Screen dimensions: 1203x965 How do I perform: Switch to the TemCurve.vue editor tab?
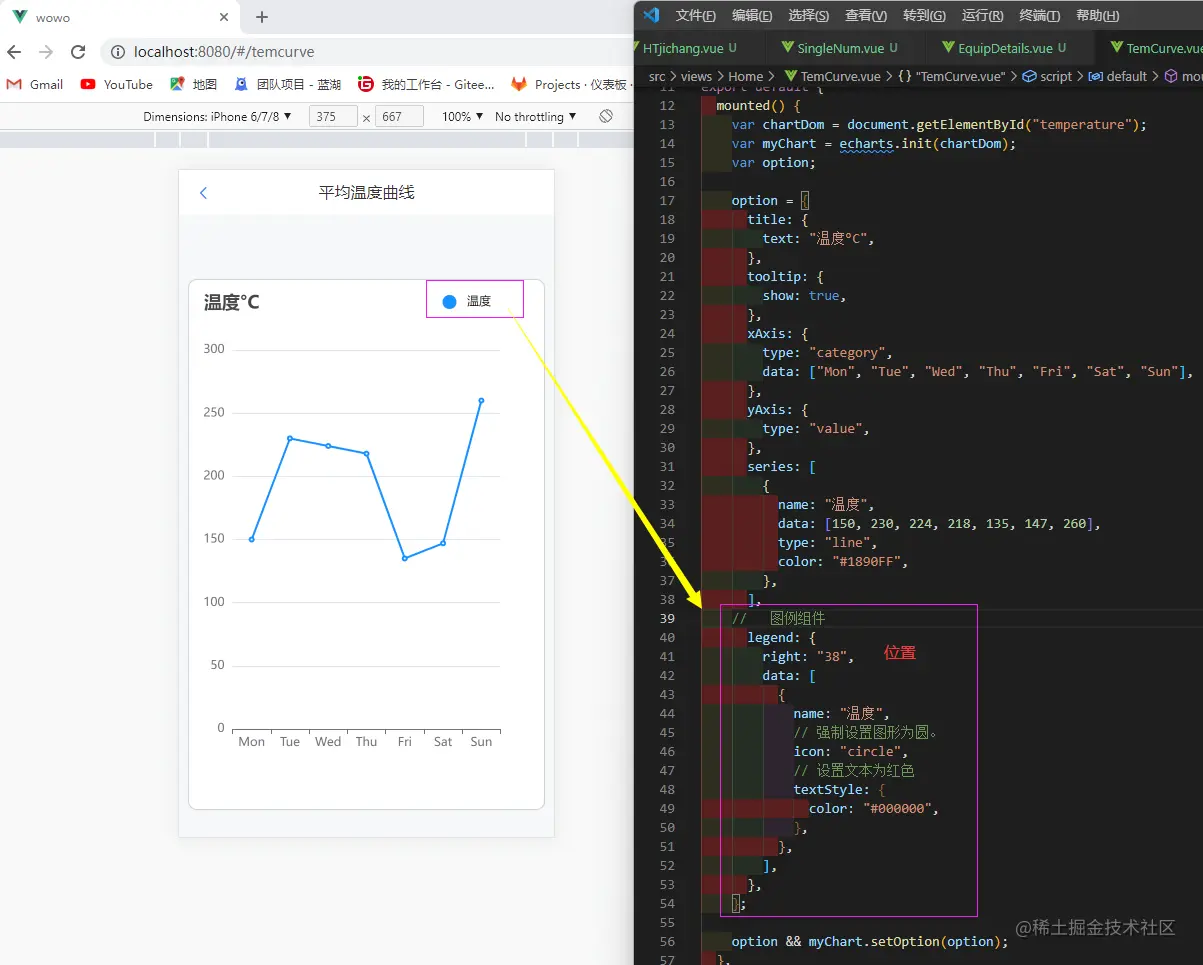[1150, 48]
